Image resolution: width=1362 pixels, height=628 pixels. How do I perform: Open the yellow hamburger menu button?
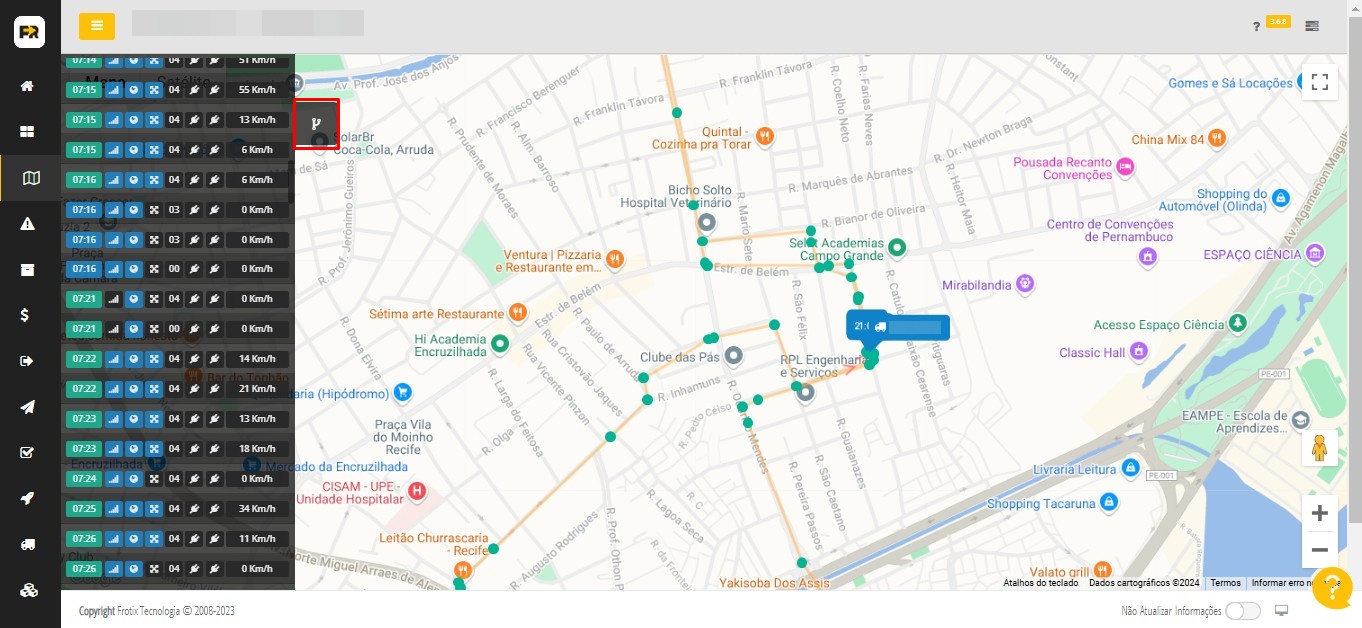(97, 26)
